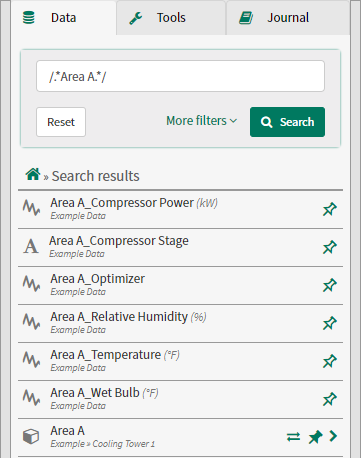Reset the search filters

[x=61, y=122]
